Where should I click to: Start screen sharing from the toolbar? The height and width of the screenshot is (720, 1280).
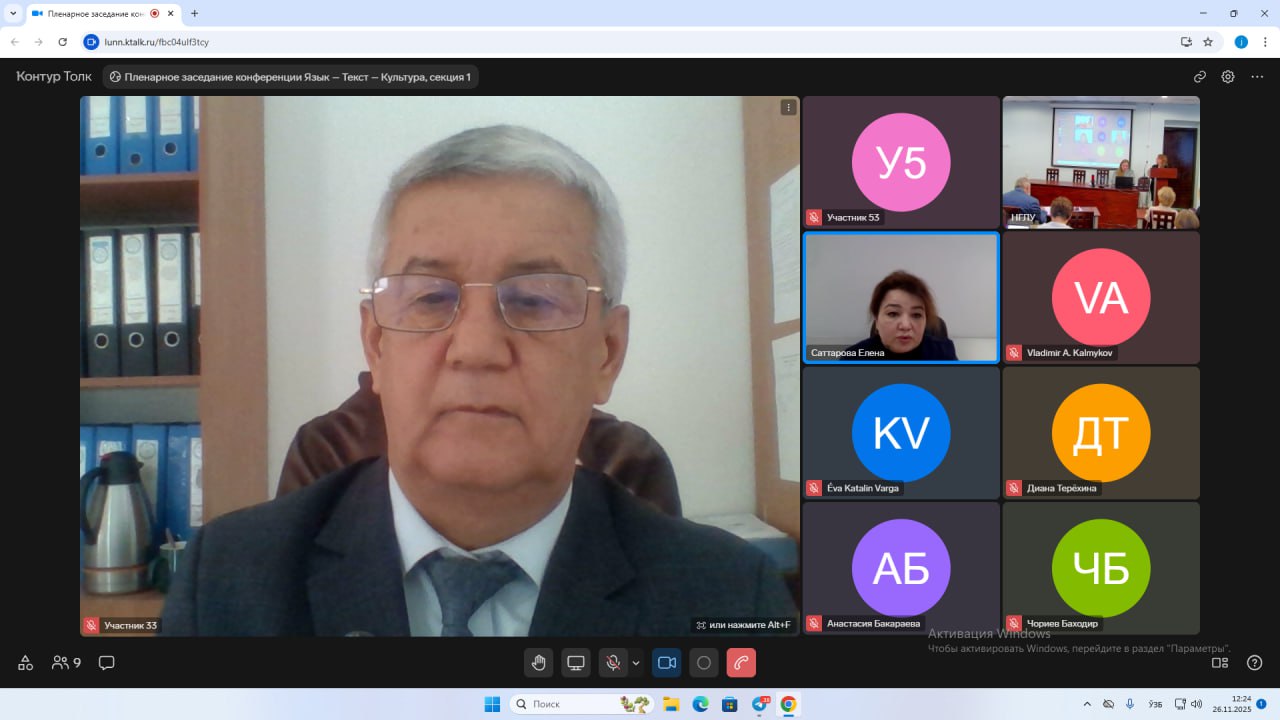click(576, 663)
